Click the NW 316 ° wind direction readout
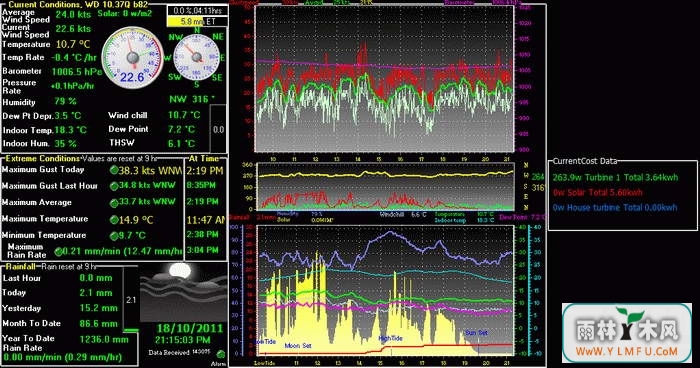 pos(192,99)
